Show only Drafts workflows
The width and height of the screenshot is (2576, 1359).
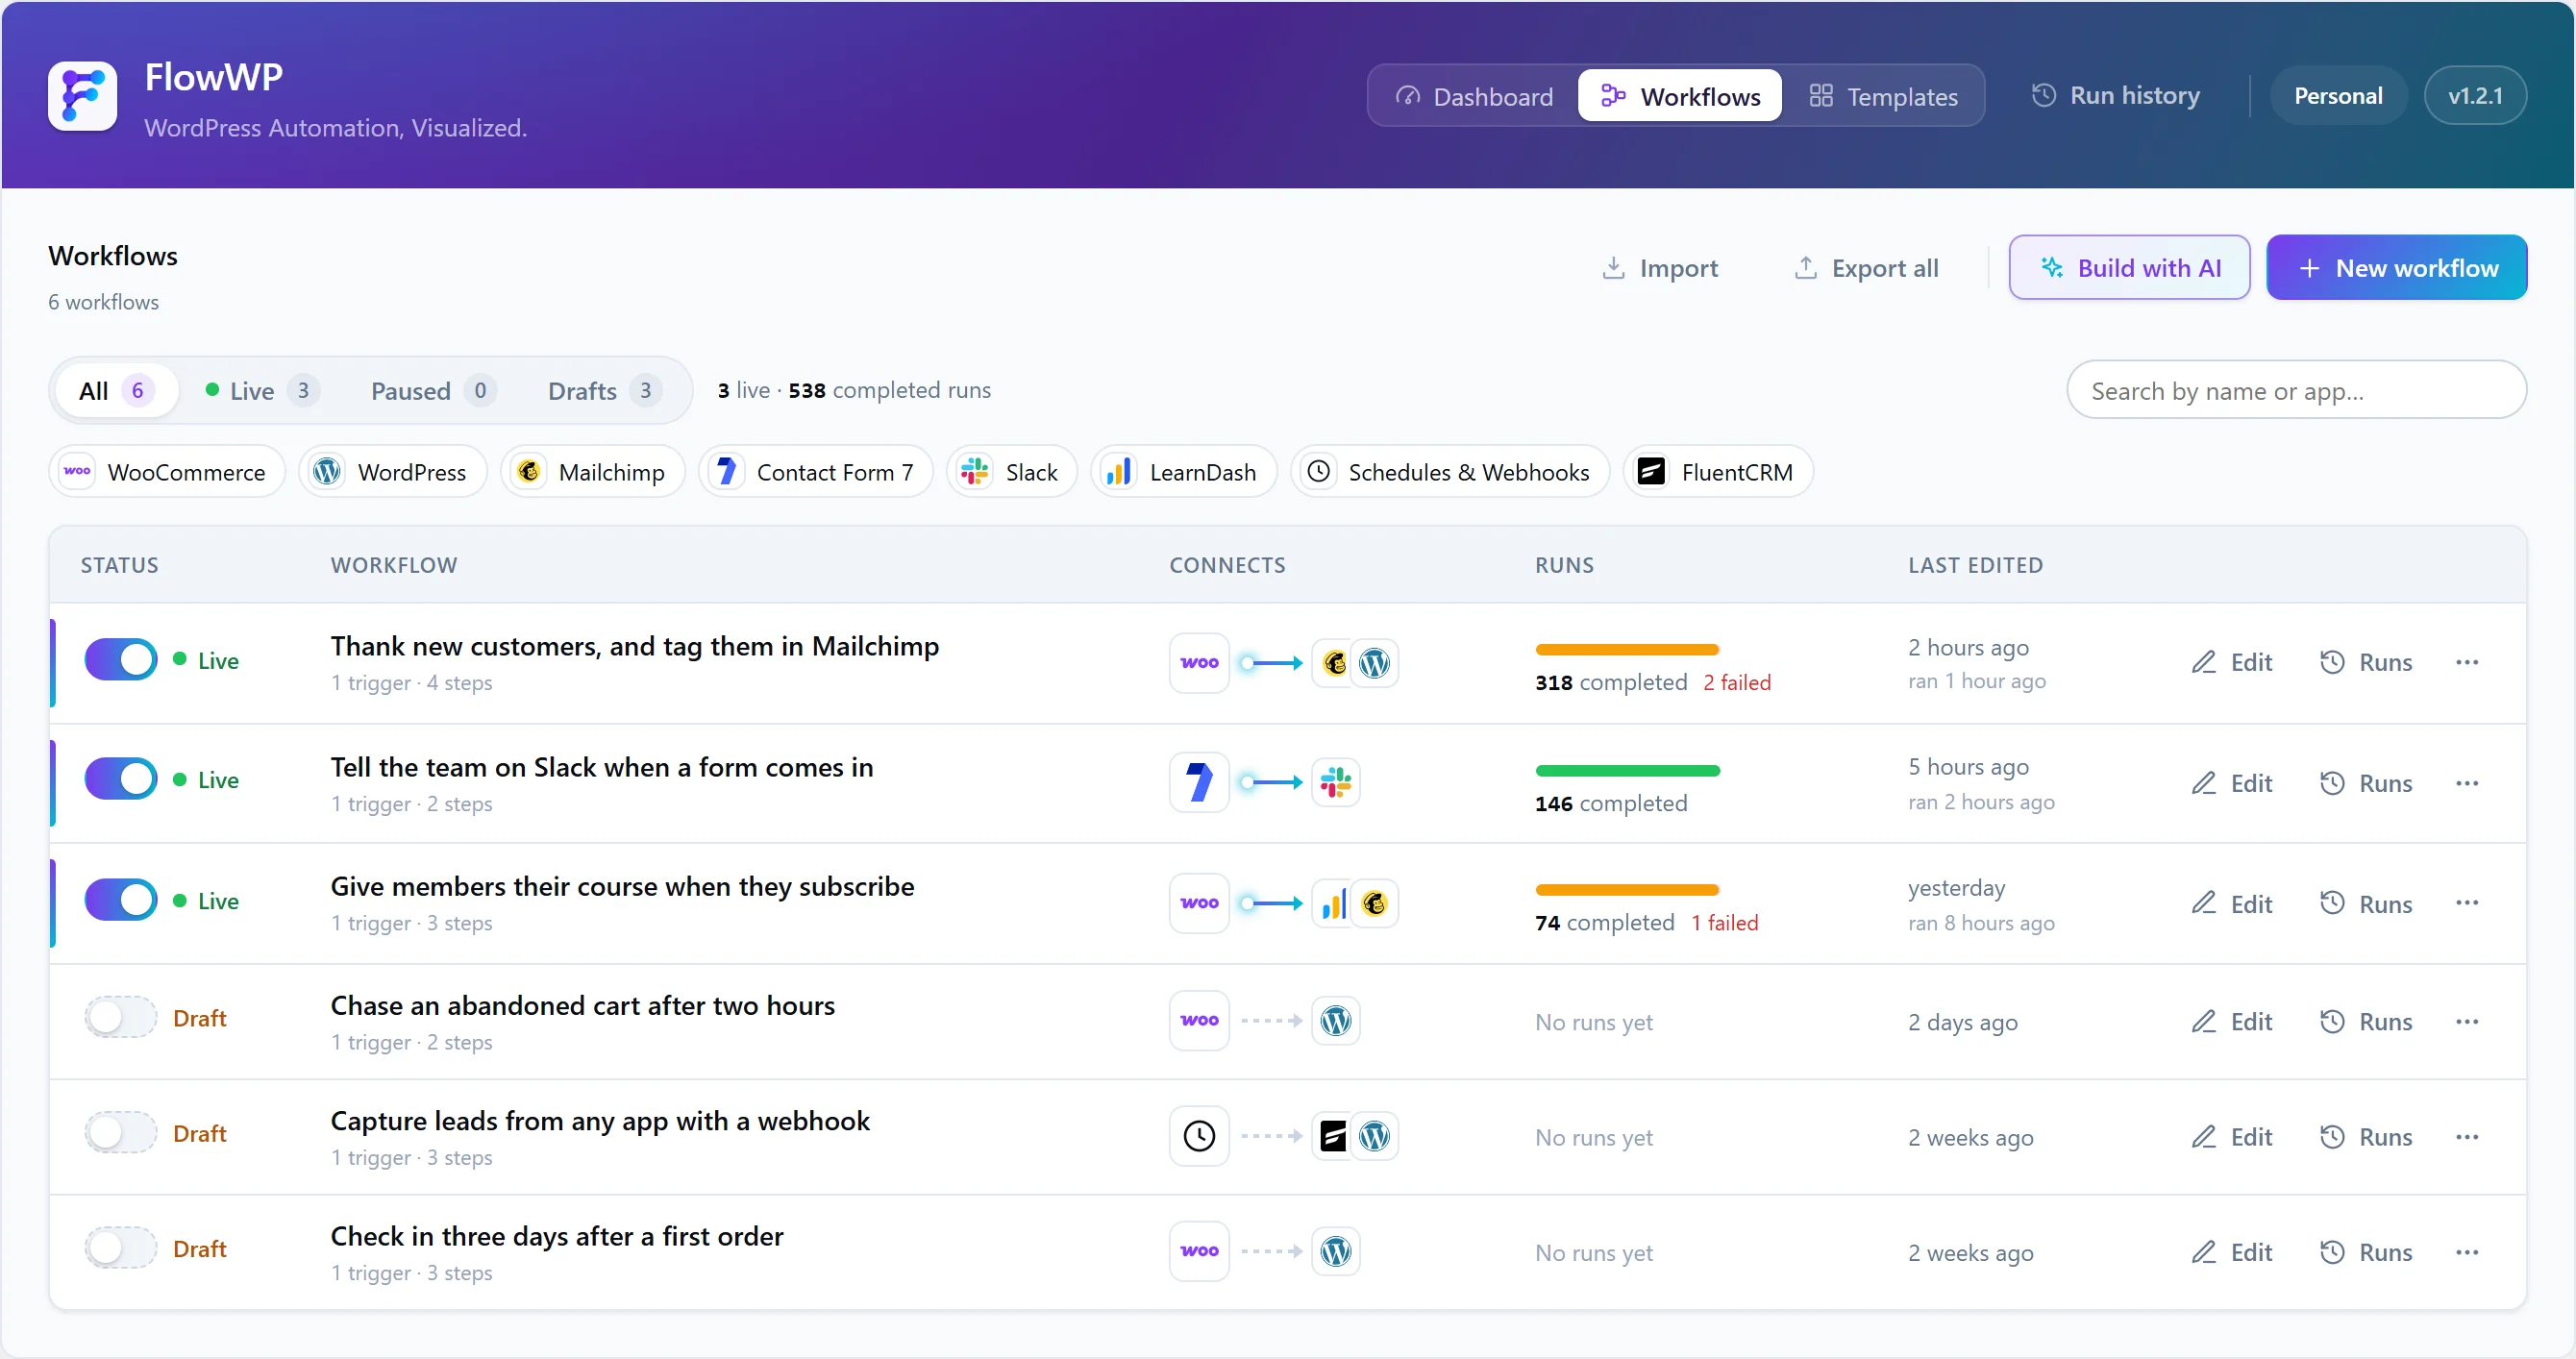(x=604, y=391)
